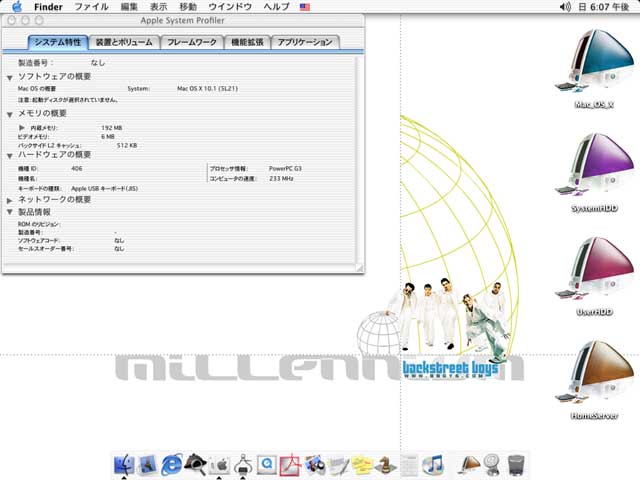Click the PowerPC G3 processor text
The width and height of the screenshot is (640, 480).
click(x=285, y=168)
